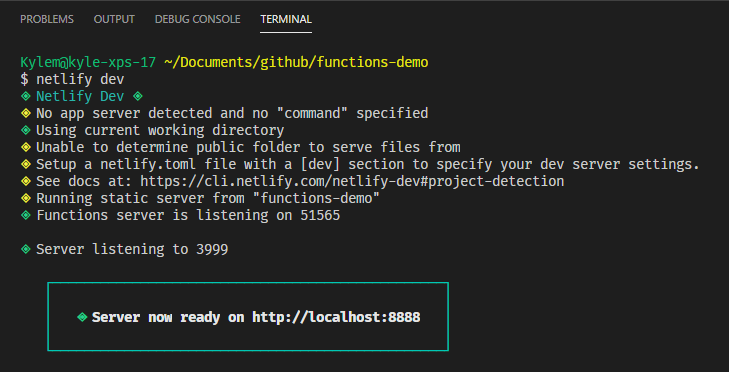729x372 pixels.
Task: Click the green diamond beside Server listening to 3999
Action: coord(26,249)
